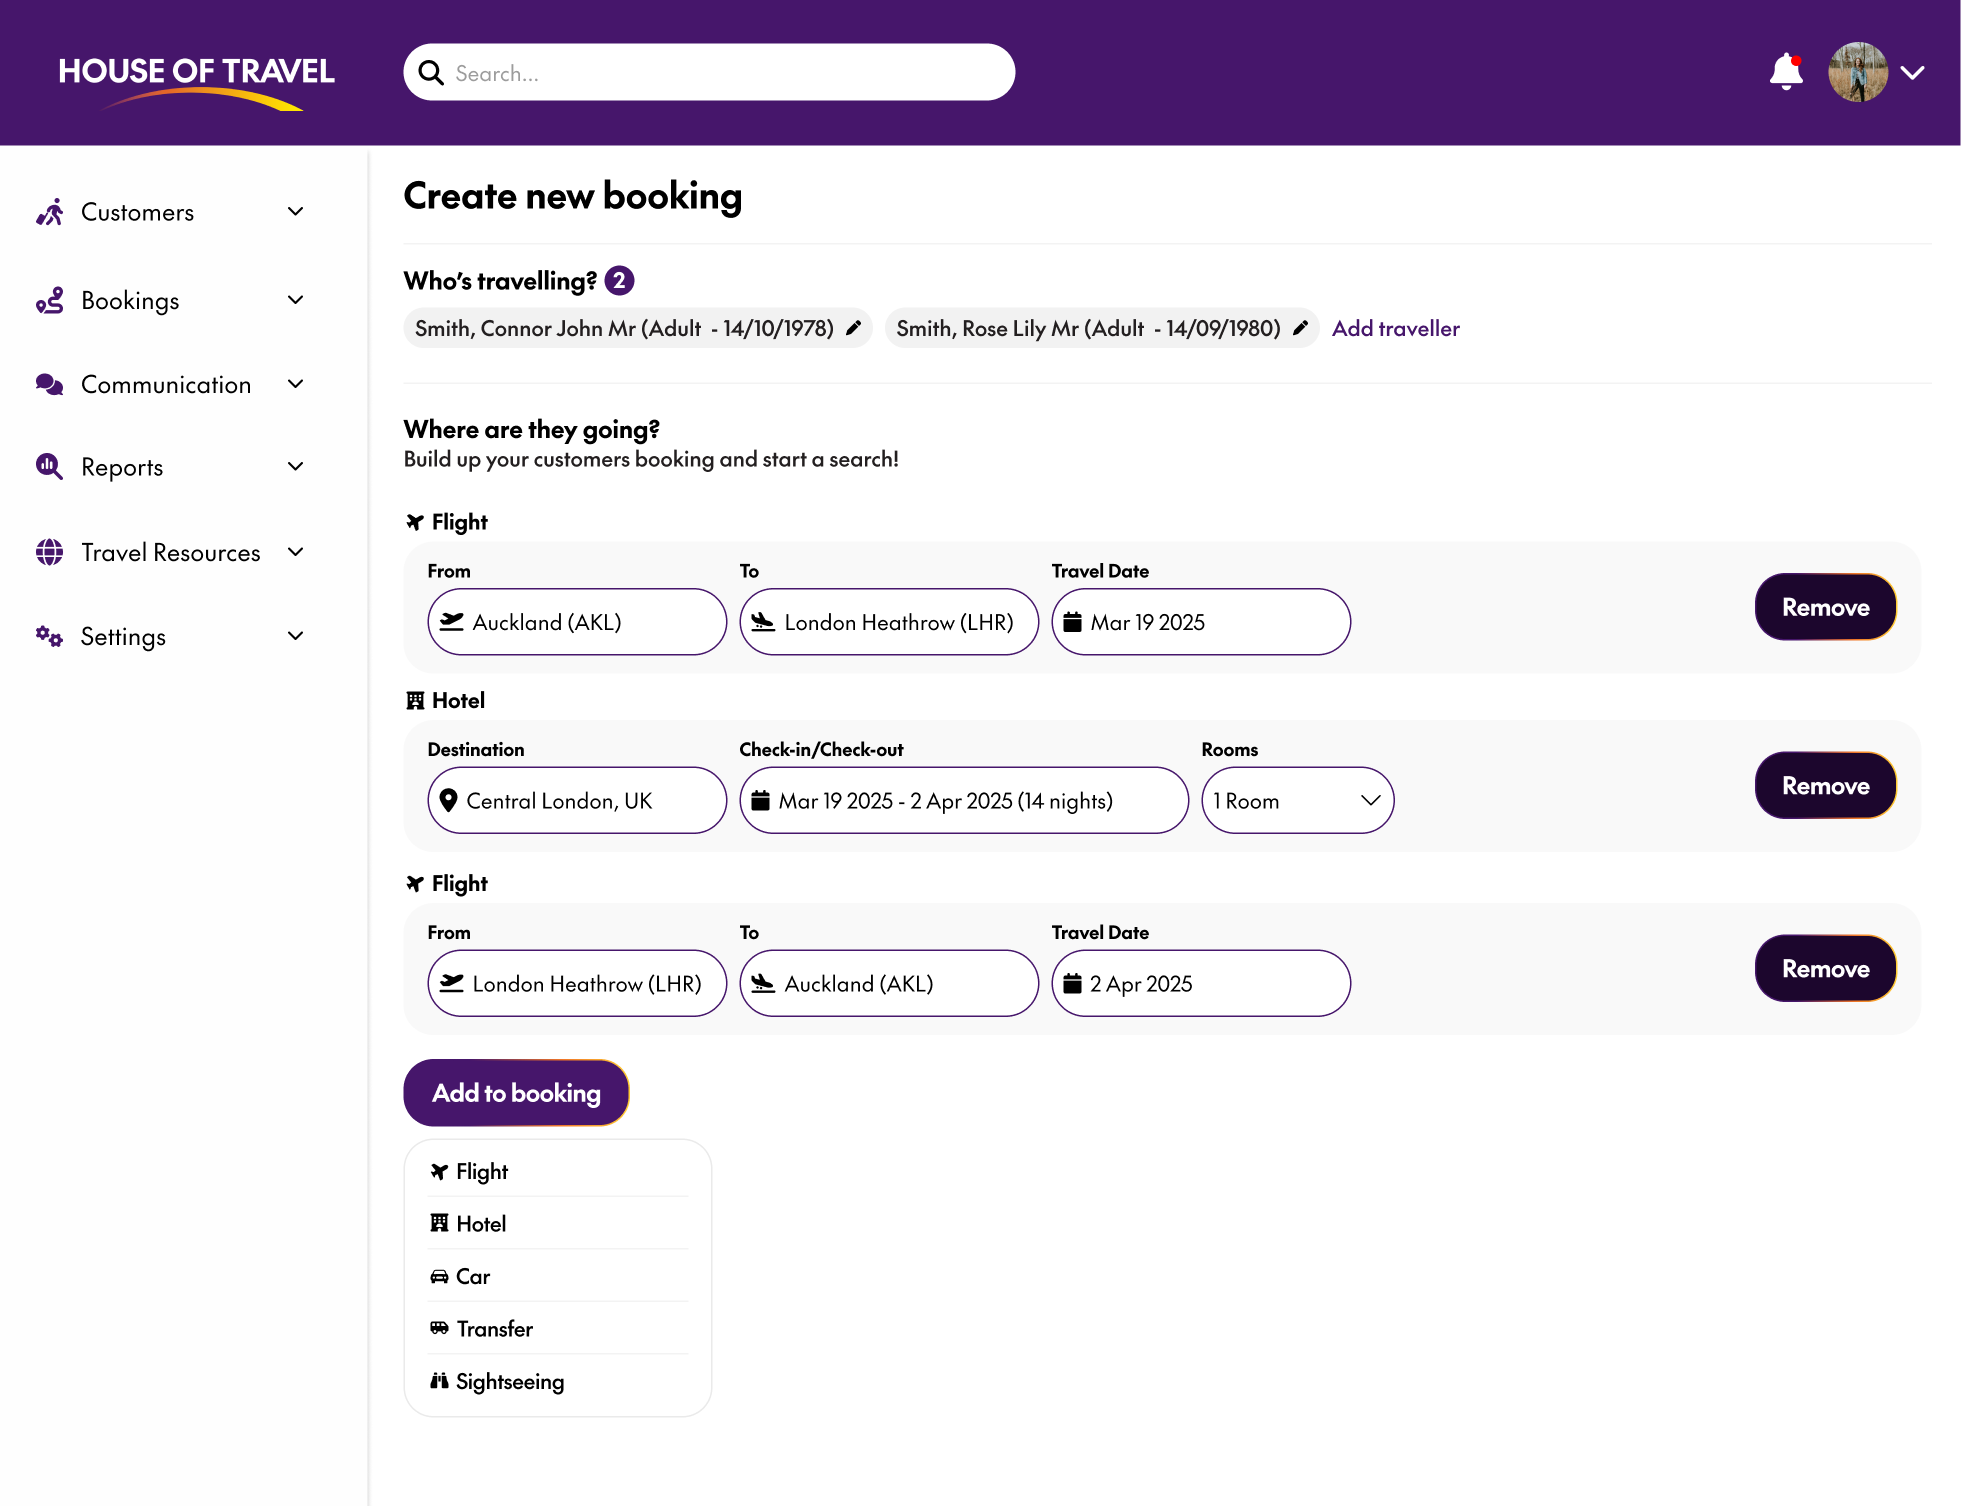This screenshot has height=1506, width=1961.
Task: Open the 2 Apr 2025 travel date
Action: click(1201, 983)
